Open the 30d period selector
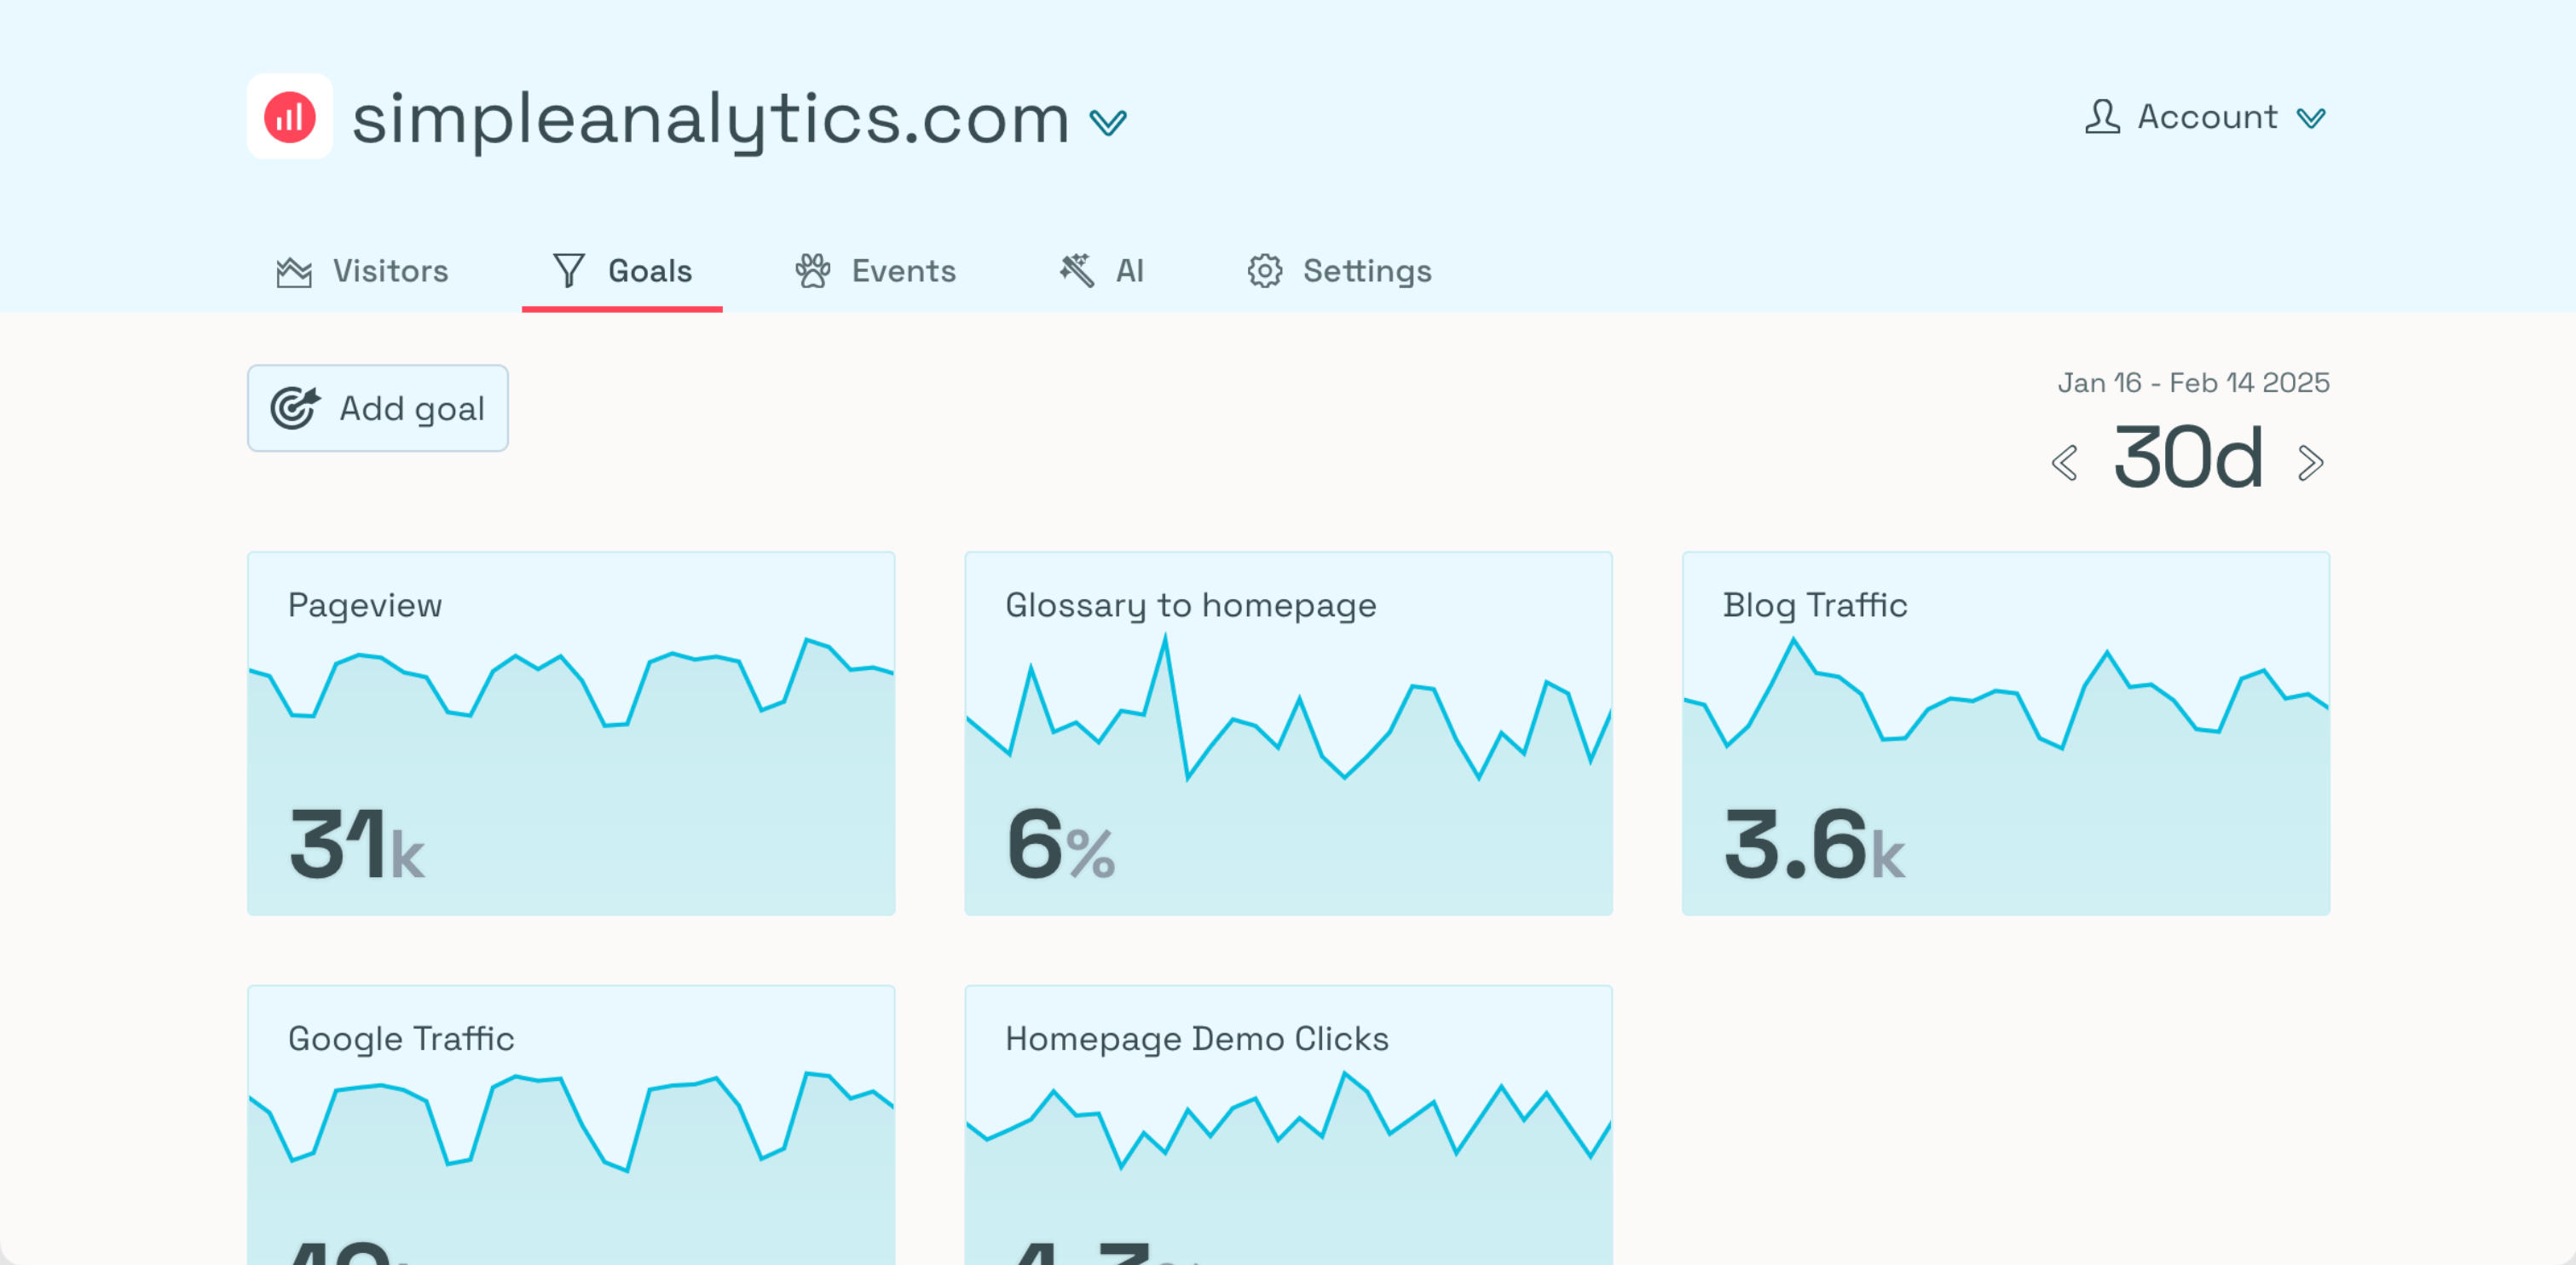Image resolution: width=2576 pixels, height=1265 pixels. 2187,459
